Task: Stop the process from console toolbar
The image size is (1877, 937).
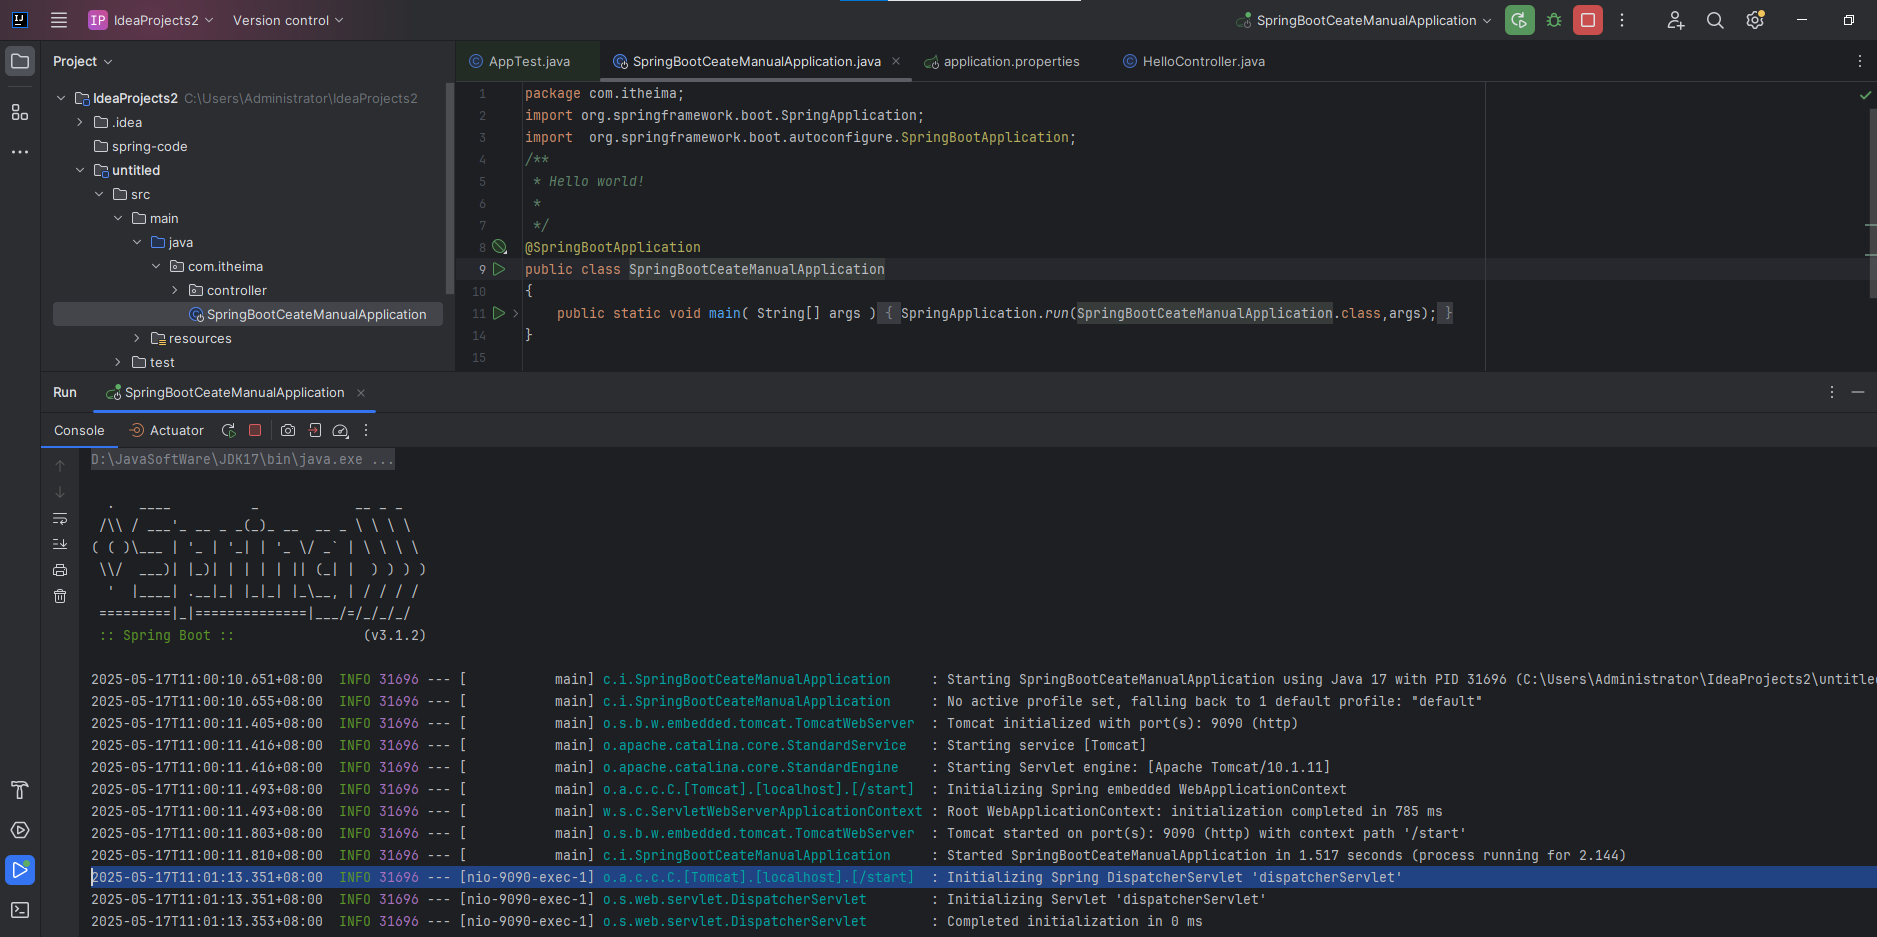Action: [x=255, y=430]
